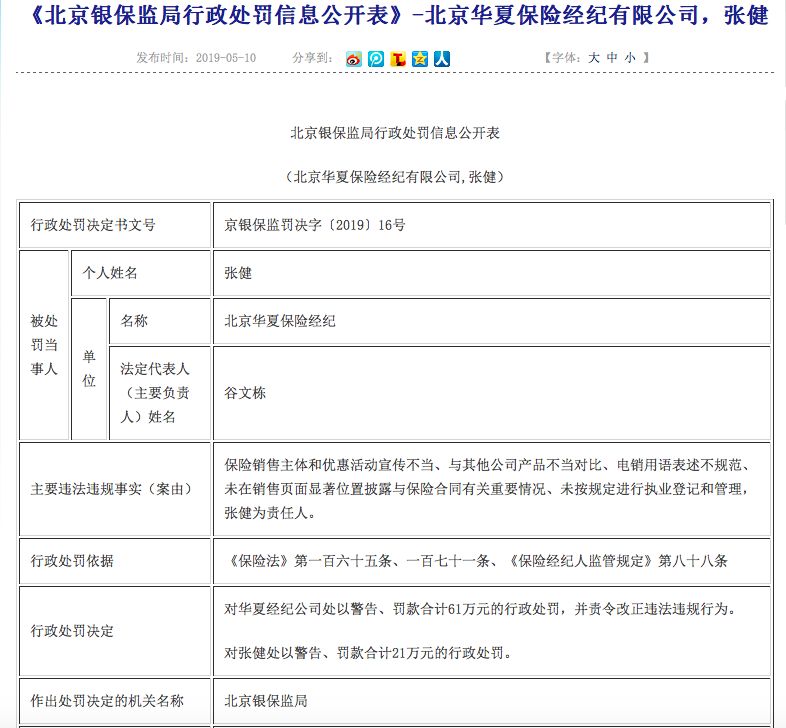
Task: Click the label 行政处罚决定书文号
Action: point(93,225)
